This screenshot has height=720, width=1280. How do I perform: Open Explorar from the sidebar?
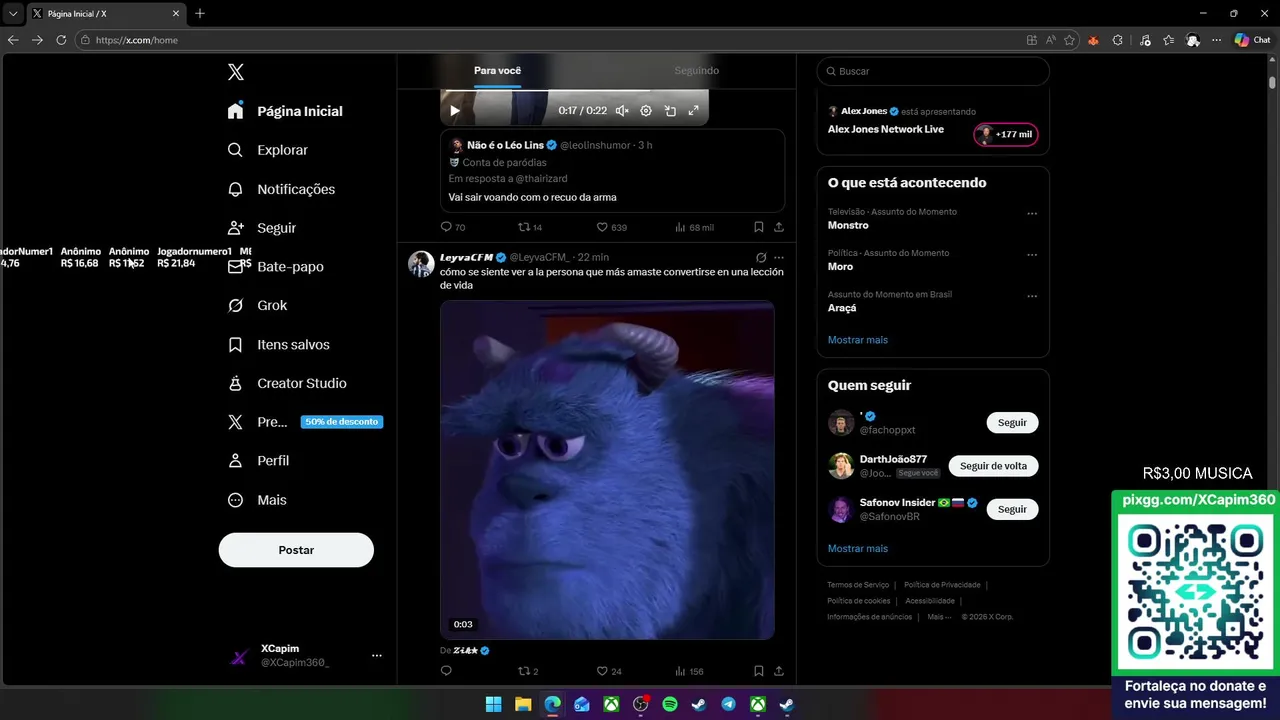[x=268, y=150]
